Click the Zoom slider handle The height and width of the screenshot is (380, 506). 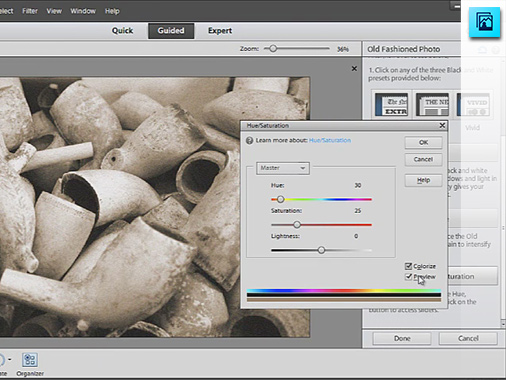[x=273, y=49]
